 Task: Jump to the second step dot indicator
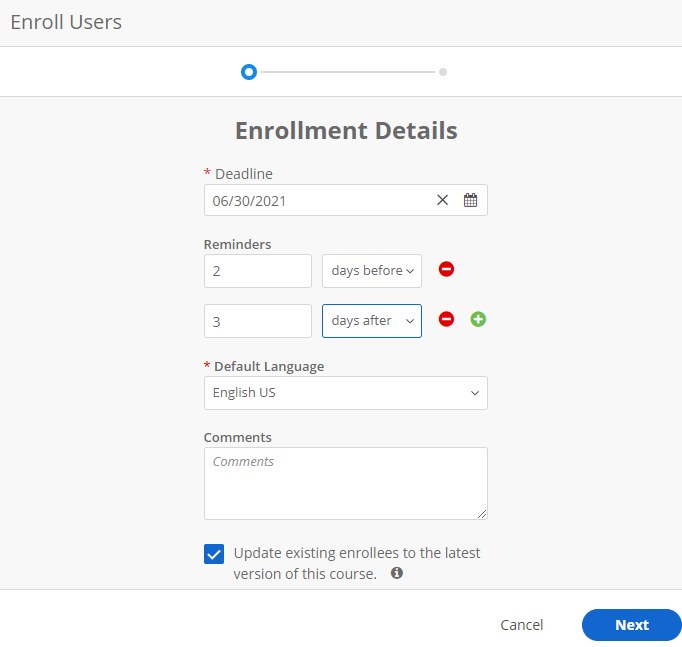click(443, 72)
